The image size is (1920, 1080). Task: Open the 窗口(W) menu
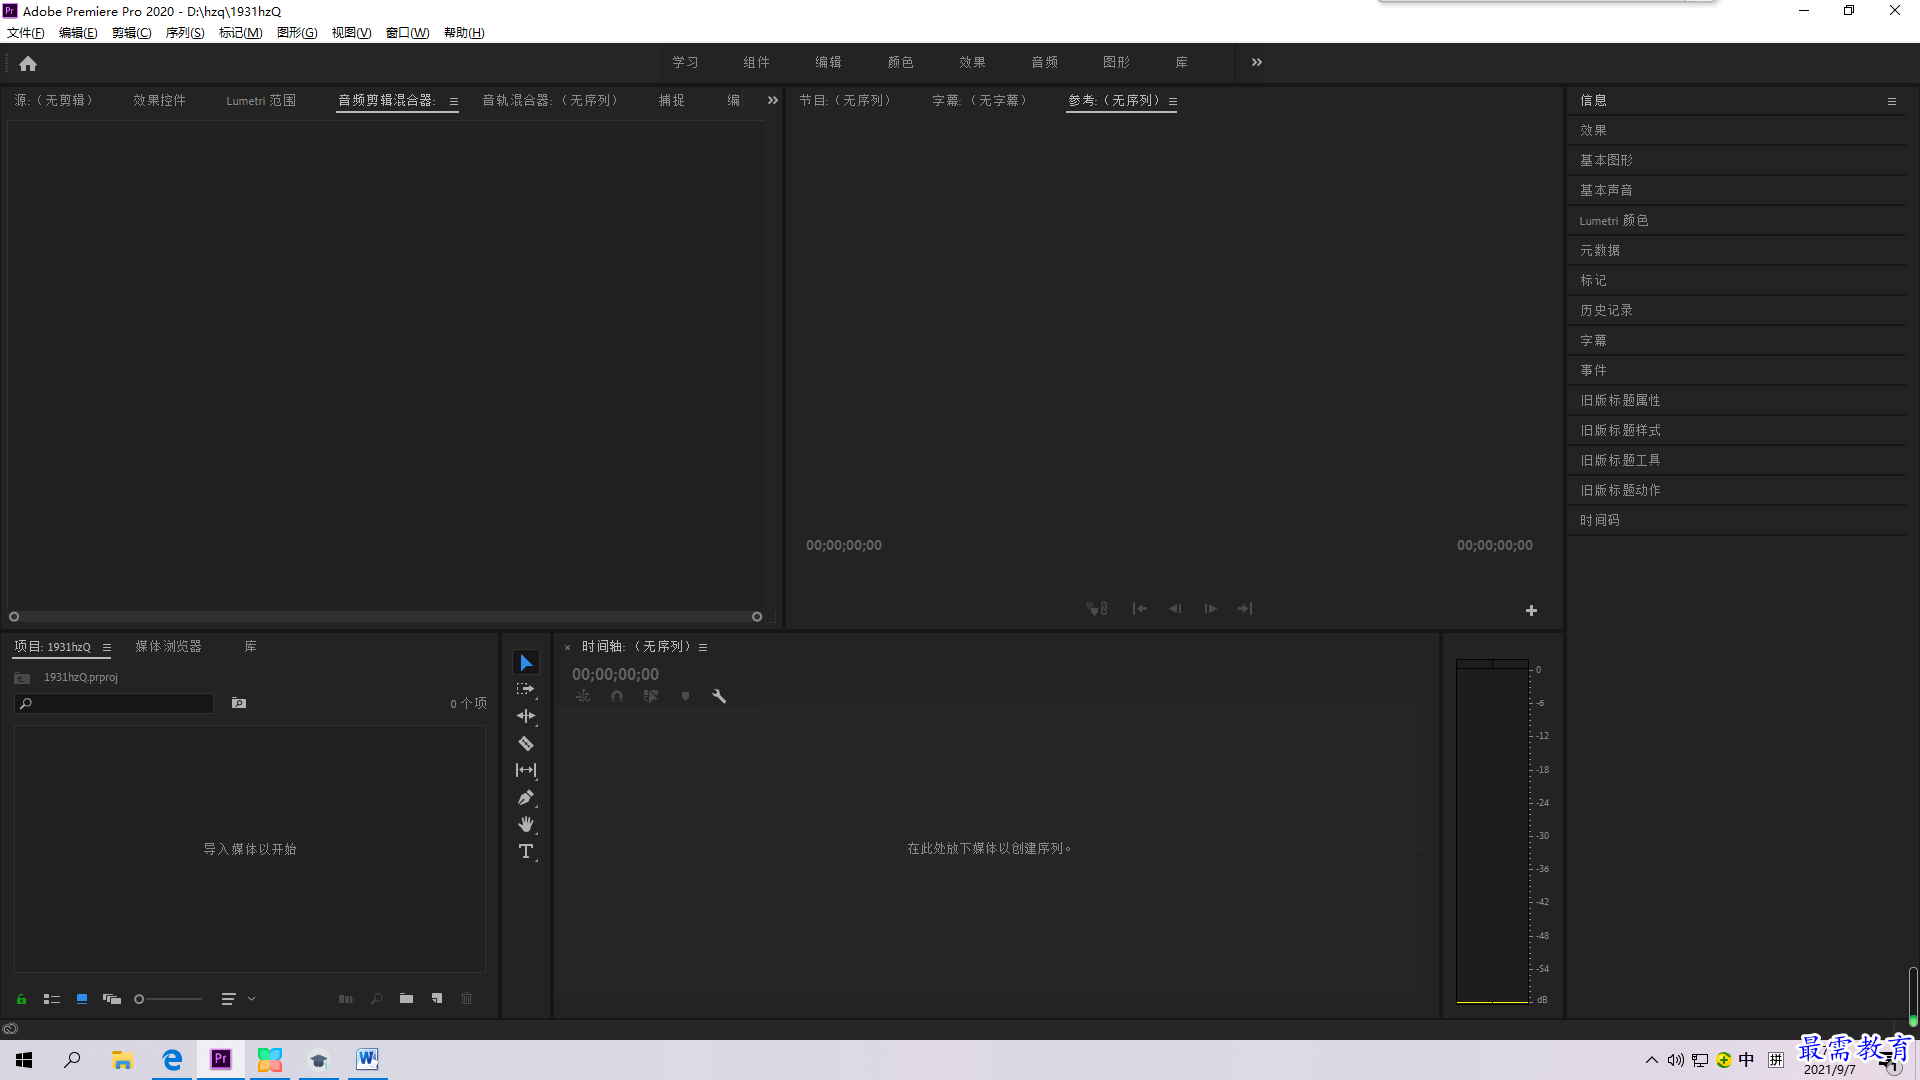pos(407,33)
